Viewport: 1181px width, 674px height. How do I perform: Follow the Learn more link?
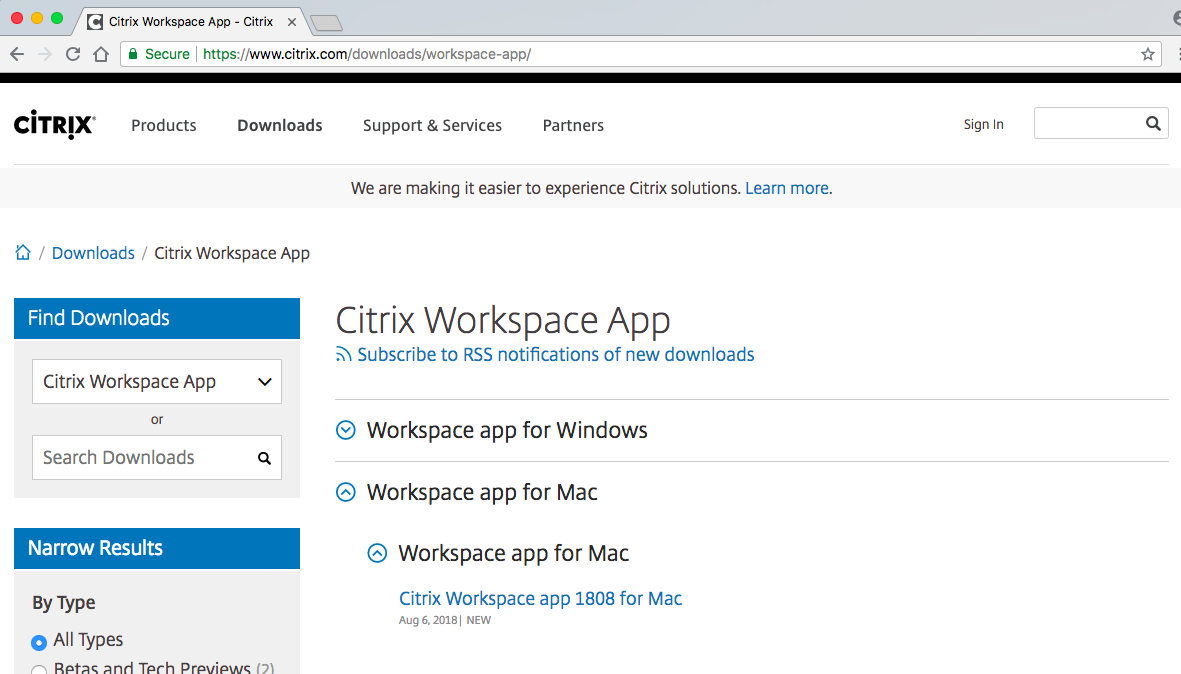pos(787,188)
